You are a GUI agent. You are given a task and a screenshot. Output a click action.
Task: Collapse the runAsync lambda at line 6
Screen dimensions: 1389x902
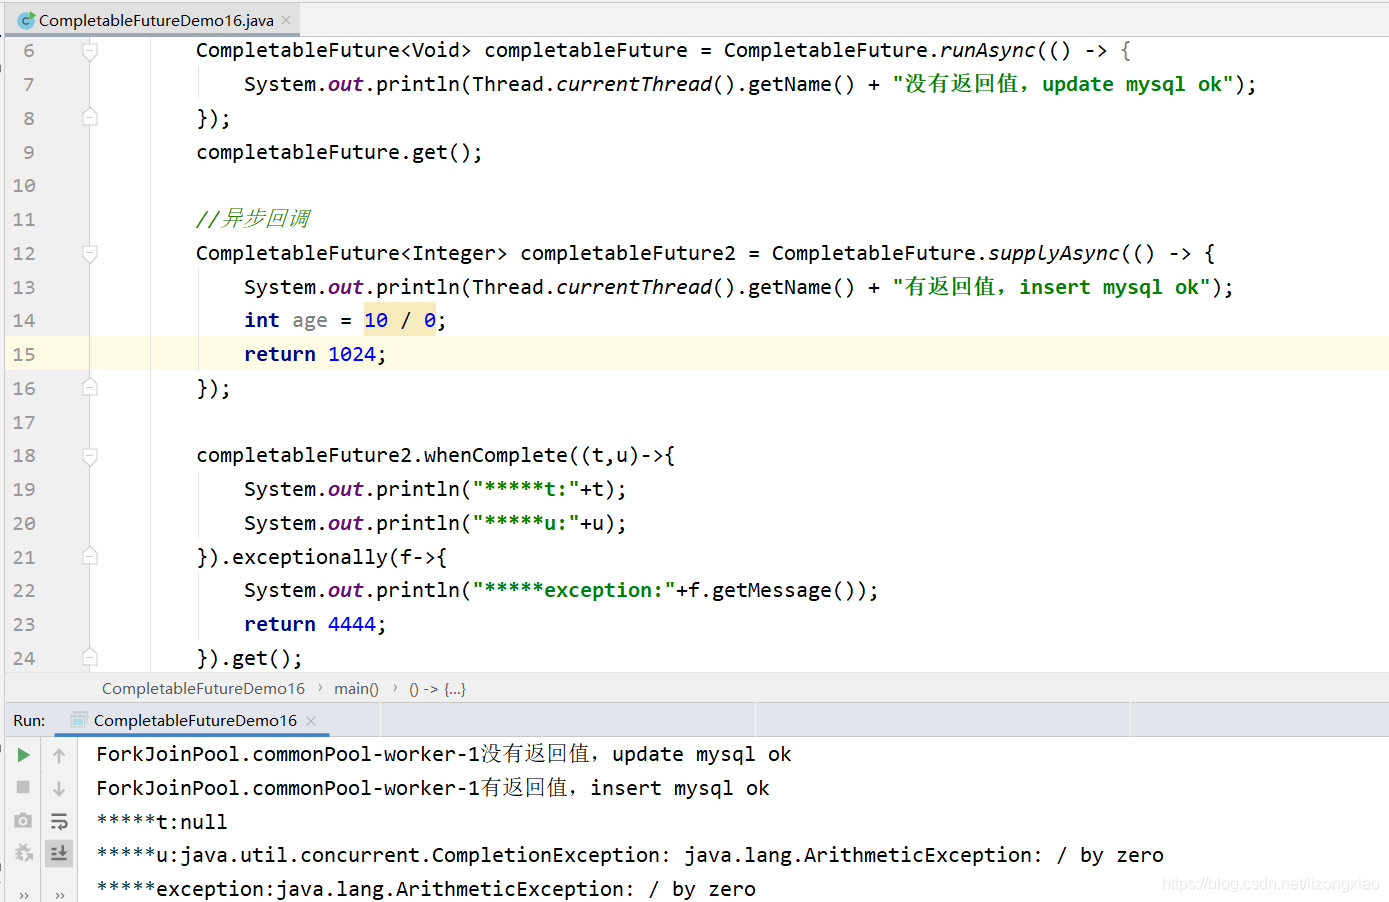(90, 51)
